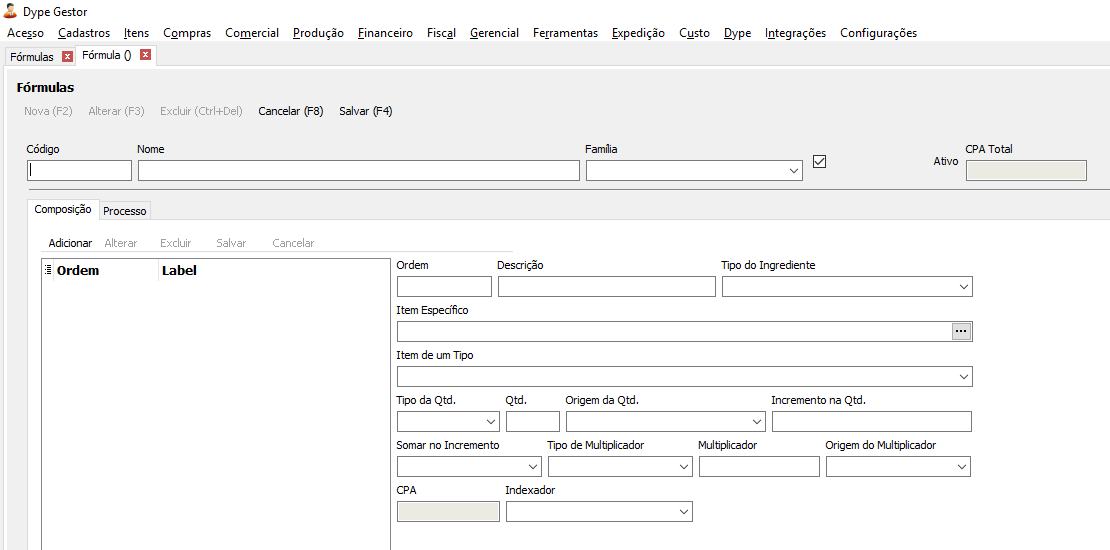Expand the Indexador dropdown
The width and height of the screenshot is (1110, 550).
tap(683, 512)
